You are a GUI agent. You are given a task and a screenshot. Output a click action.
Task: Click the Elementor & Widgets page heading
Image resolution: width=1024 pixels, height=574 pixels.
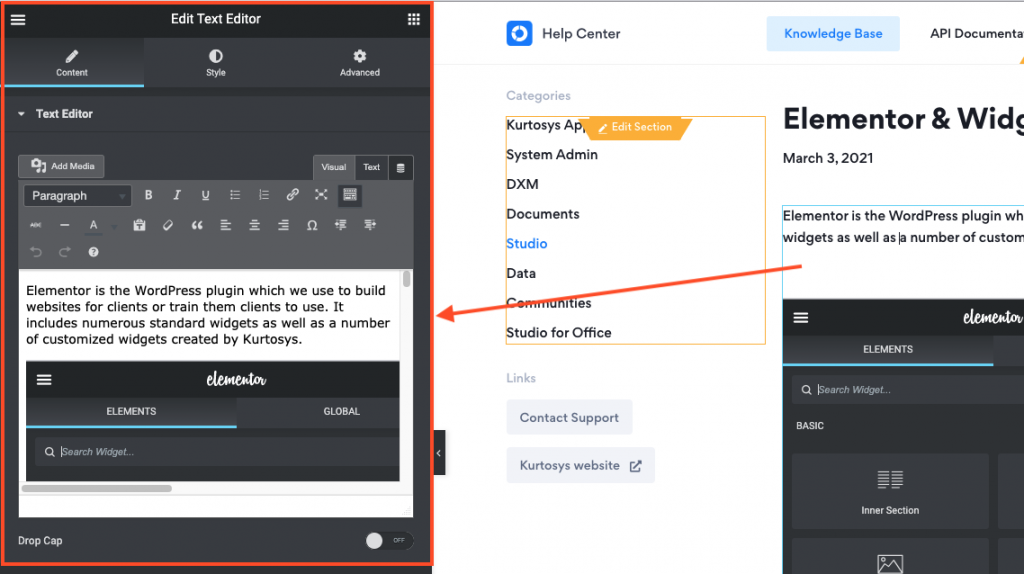point(903,120)
